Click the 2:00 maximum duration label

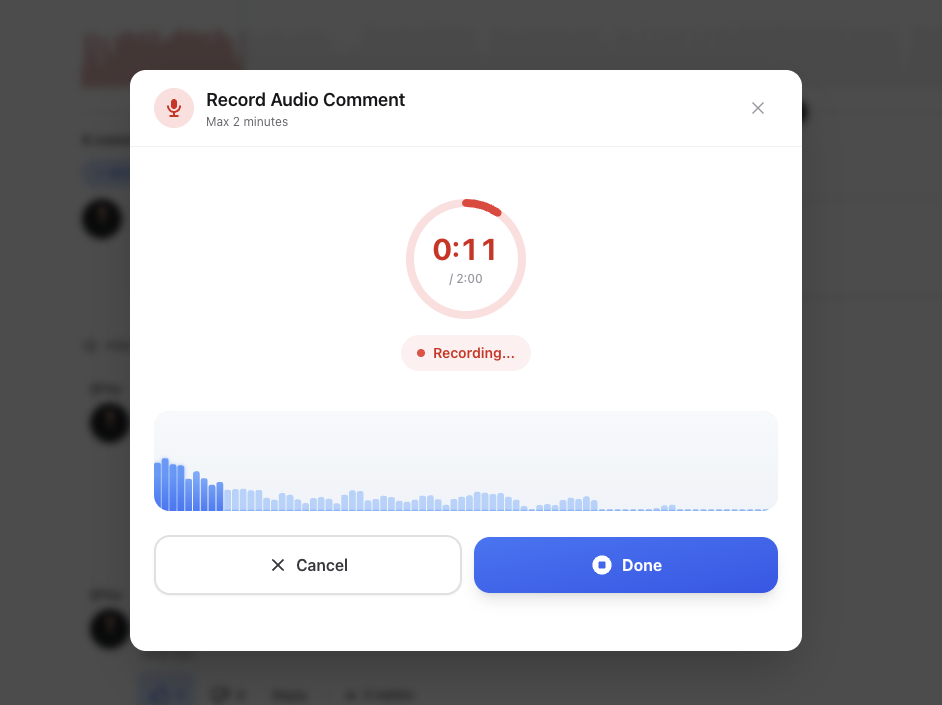(466, 279)
